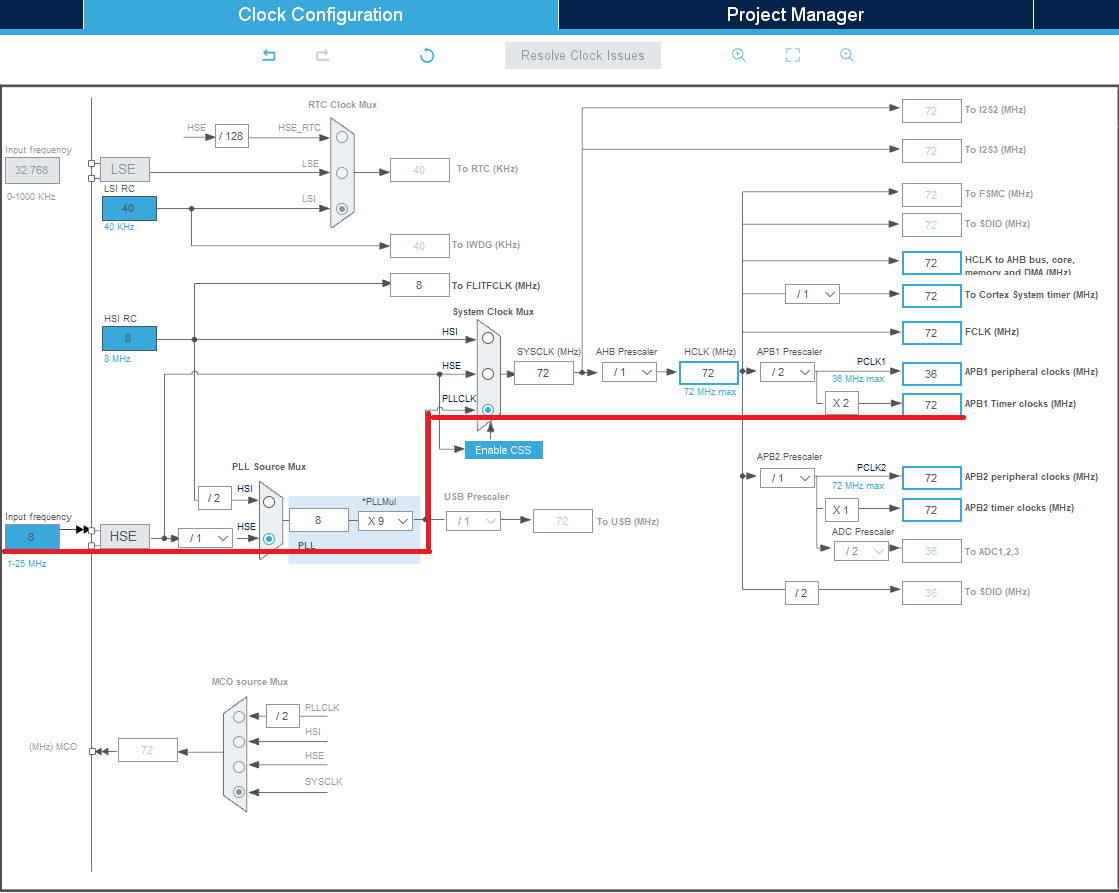This screenshot has height=893, width=1119.
Task: Switch to the Project Manager tab
Action: coord(795,14)
